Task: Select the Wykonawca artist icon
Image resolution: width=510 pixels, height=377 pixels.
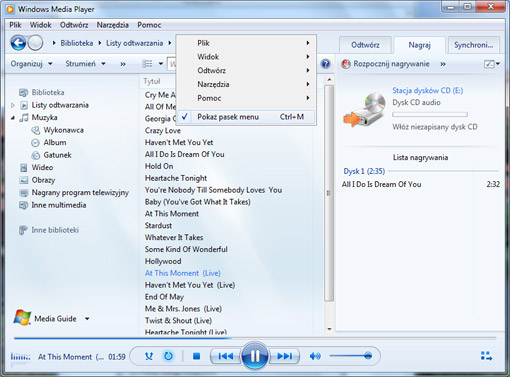Action: tap(35, 130)
